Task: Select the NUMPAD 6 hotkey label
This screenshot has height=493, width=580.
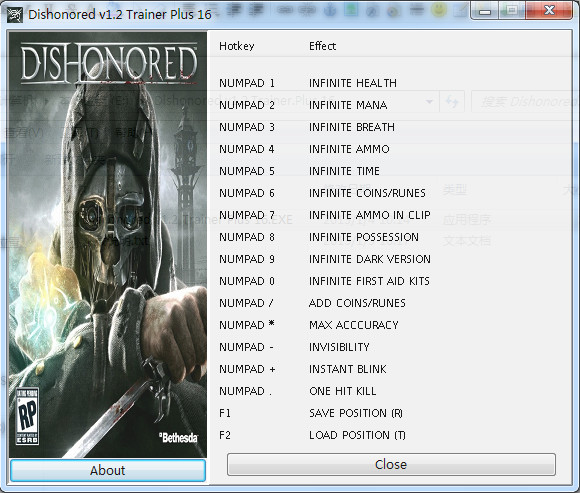Action: coord(247,193)
